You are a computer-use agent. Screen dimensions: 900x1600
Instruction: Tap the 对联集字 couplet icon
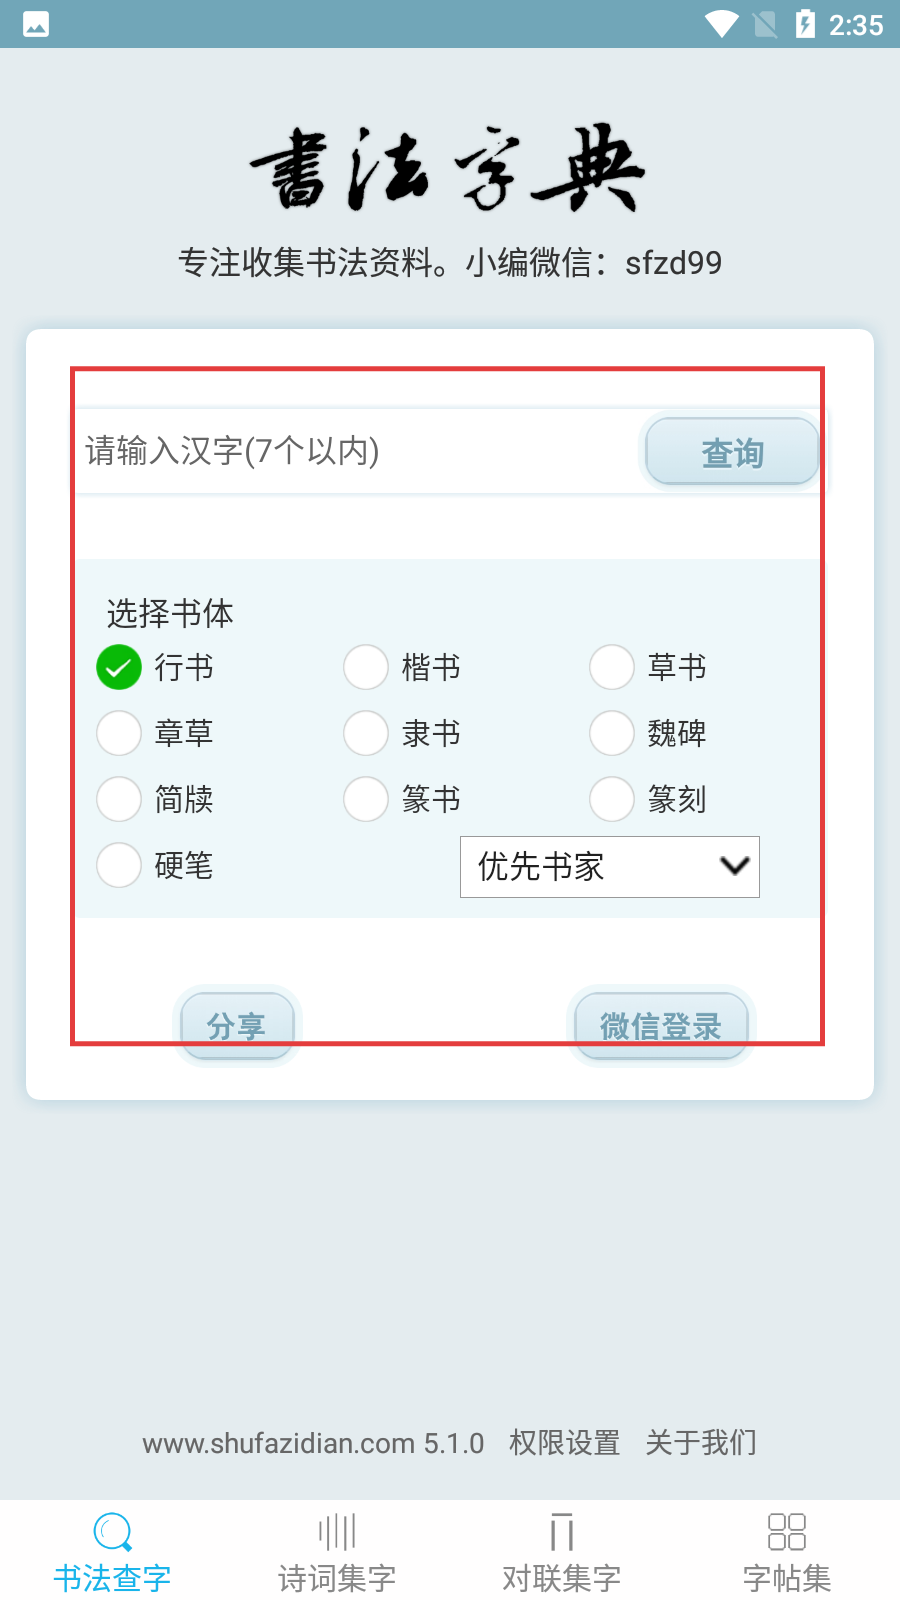(562, 1531)
